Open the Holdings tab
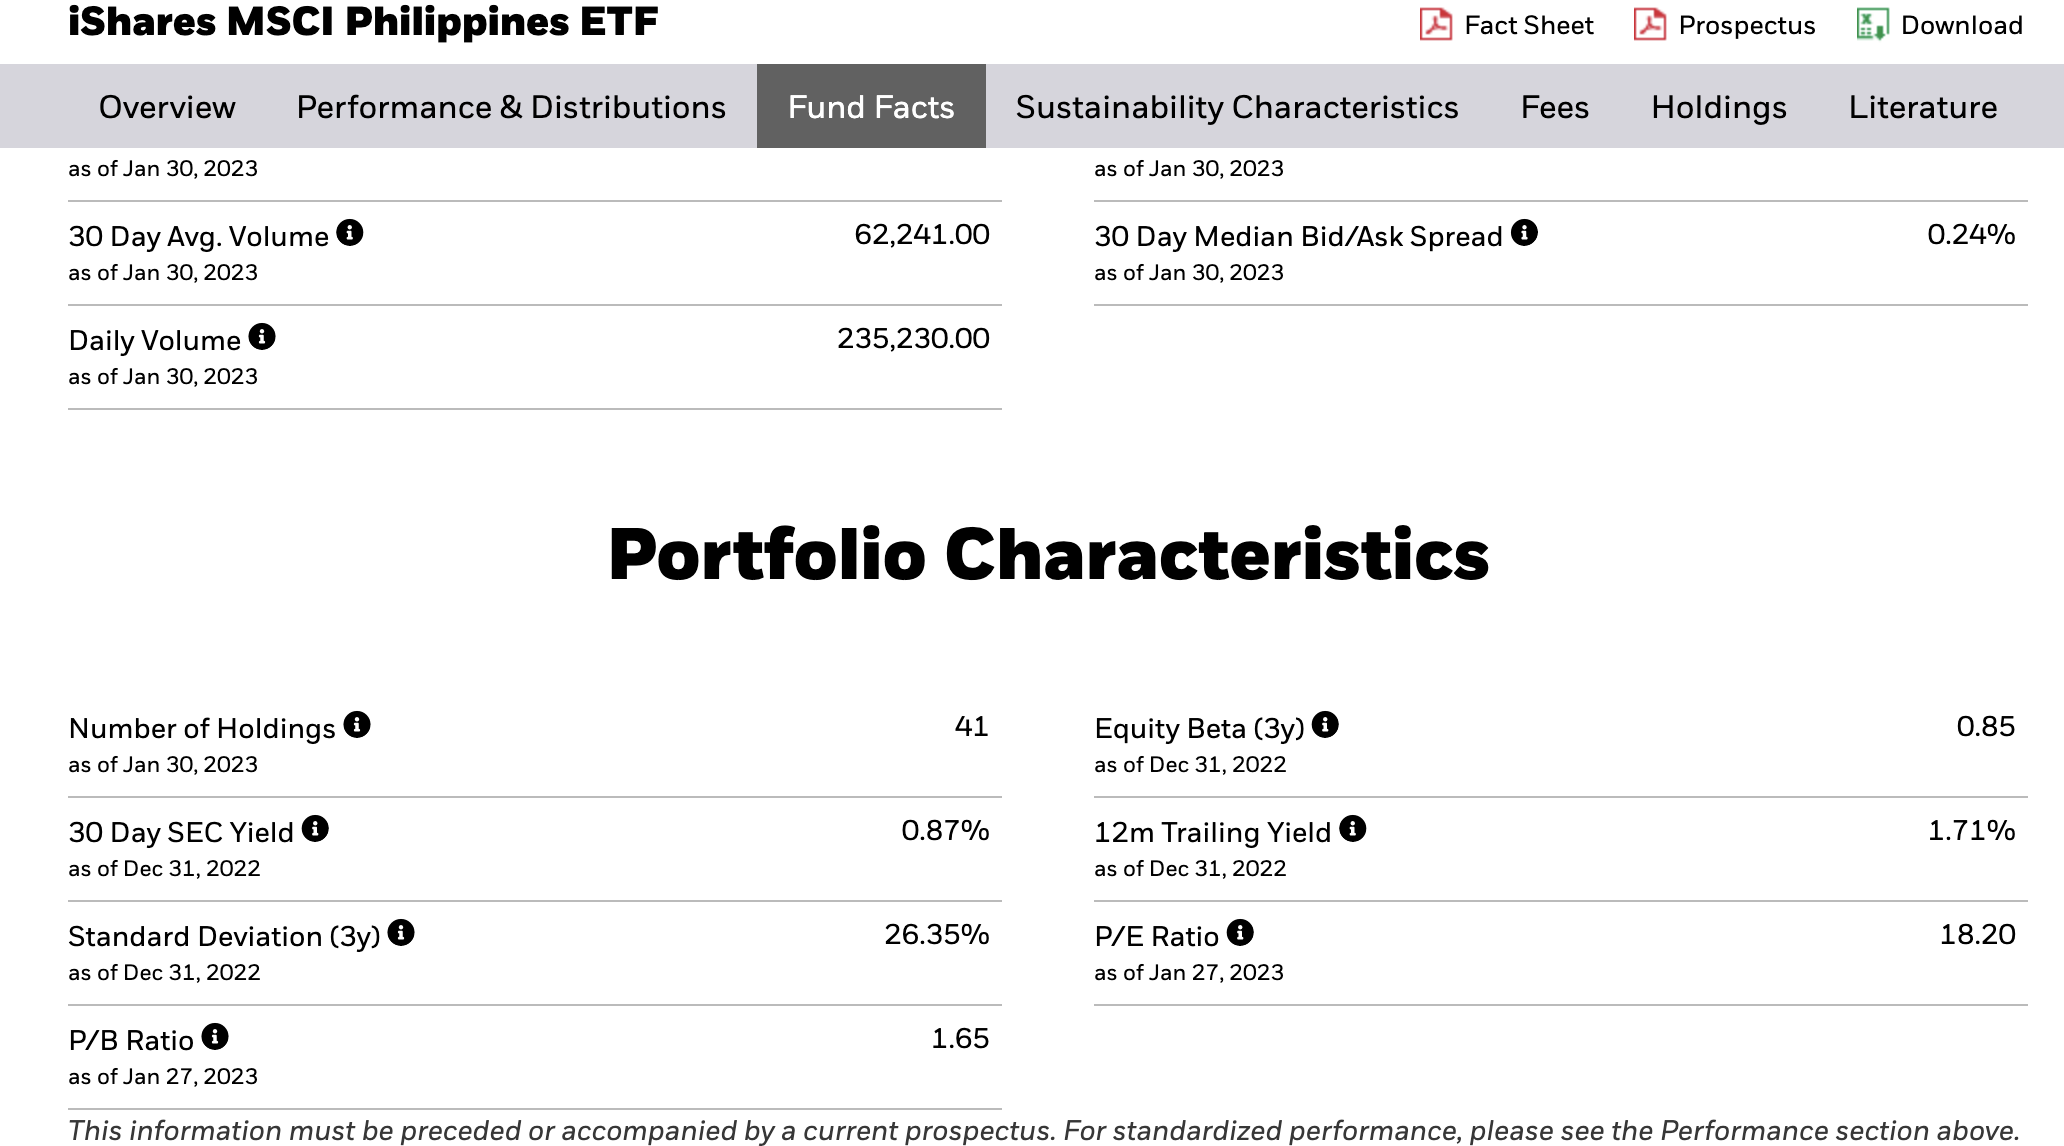Viewport: 2064px width, 1146px height. pos(1719,107)
